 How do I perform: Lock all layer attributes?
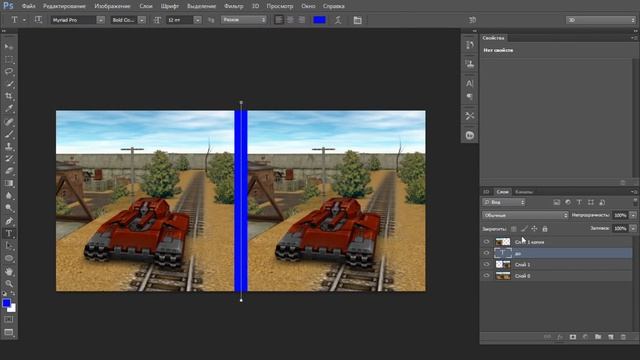[x=545, y=229]
